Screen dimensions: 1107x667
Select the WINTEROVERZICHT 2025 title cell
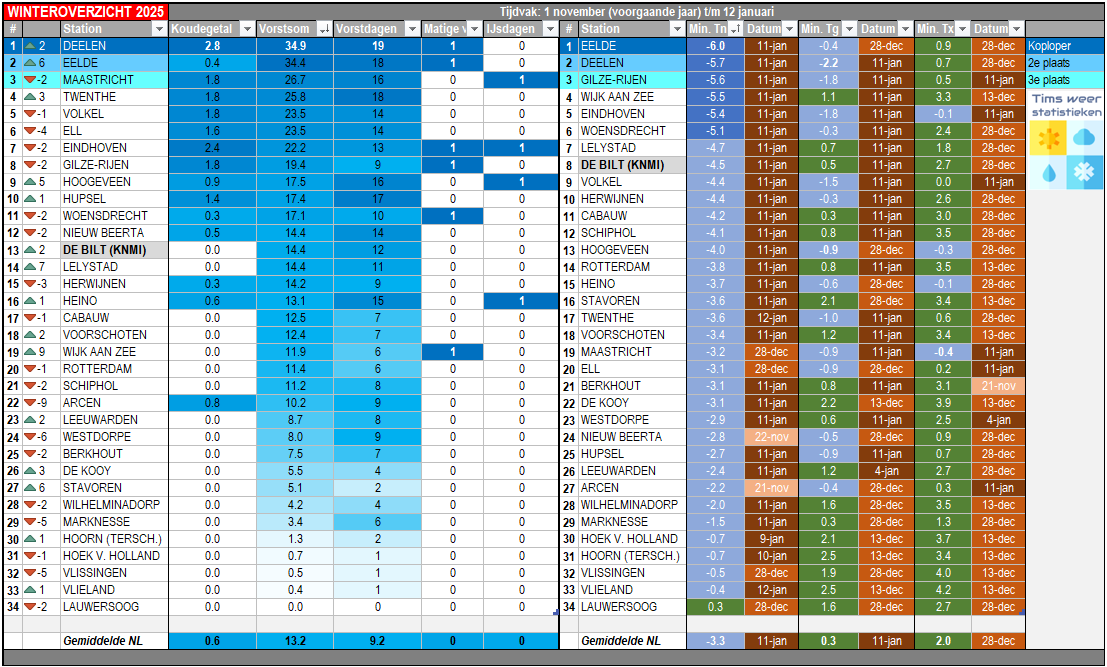[85, 12]
